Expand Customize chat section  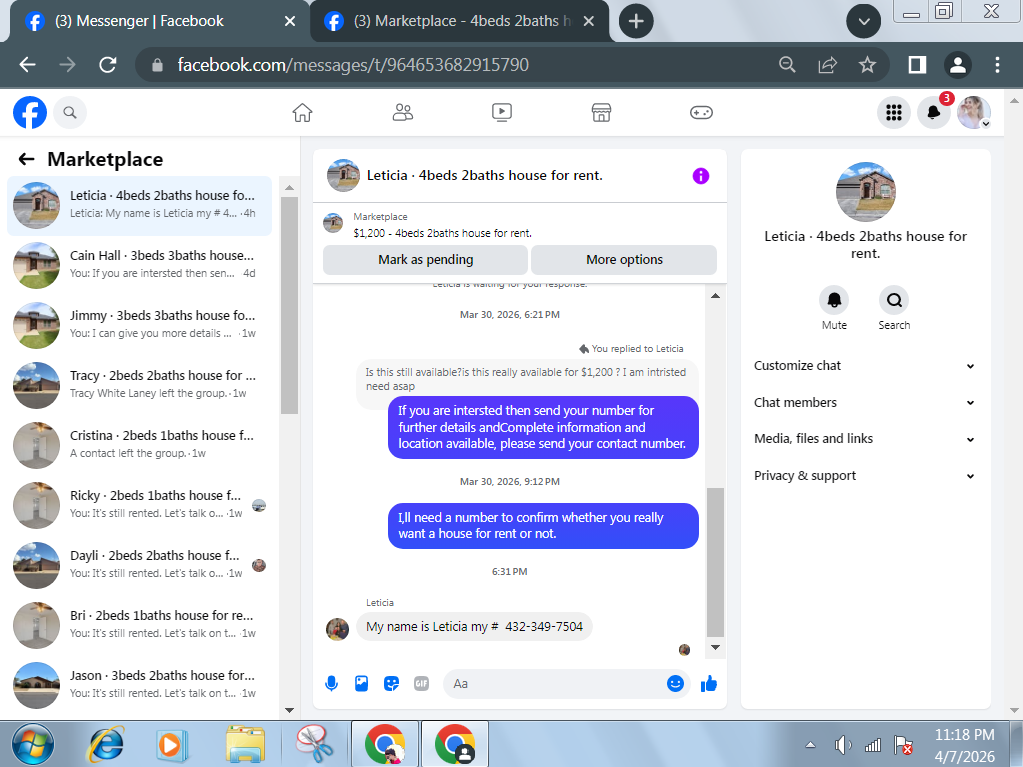[x=864, y=366]
